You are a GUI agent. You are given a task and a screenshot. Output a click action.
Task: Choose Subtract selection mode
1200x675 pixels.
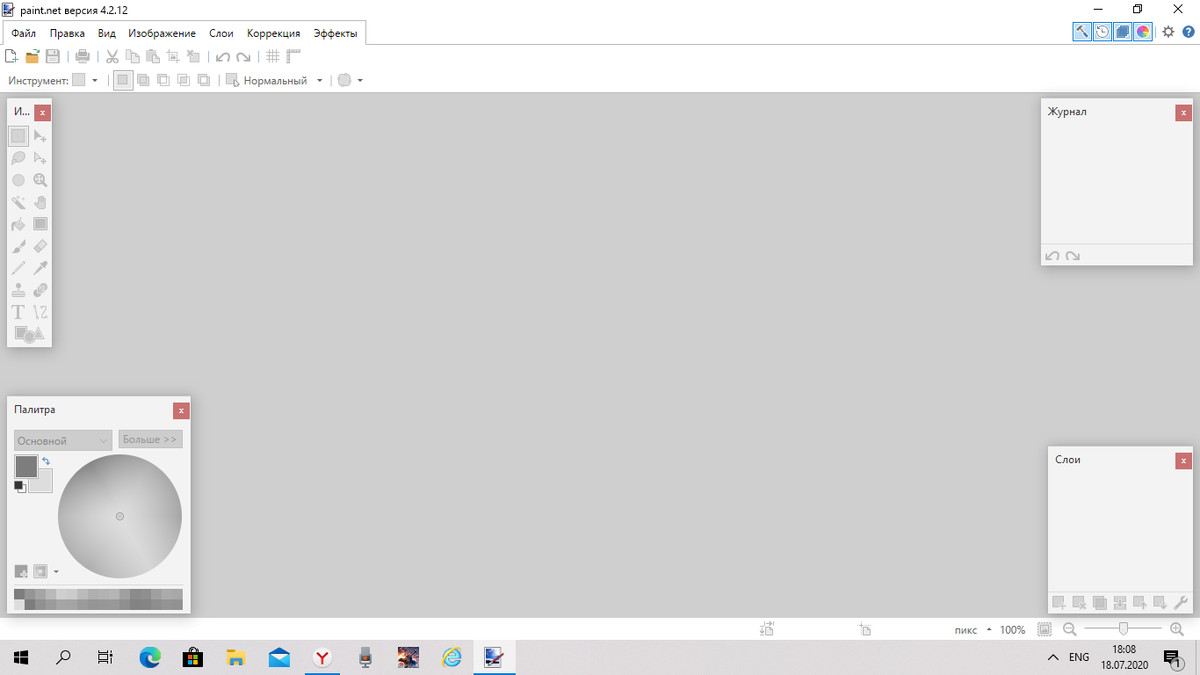point(163,80)
